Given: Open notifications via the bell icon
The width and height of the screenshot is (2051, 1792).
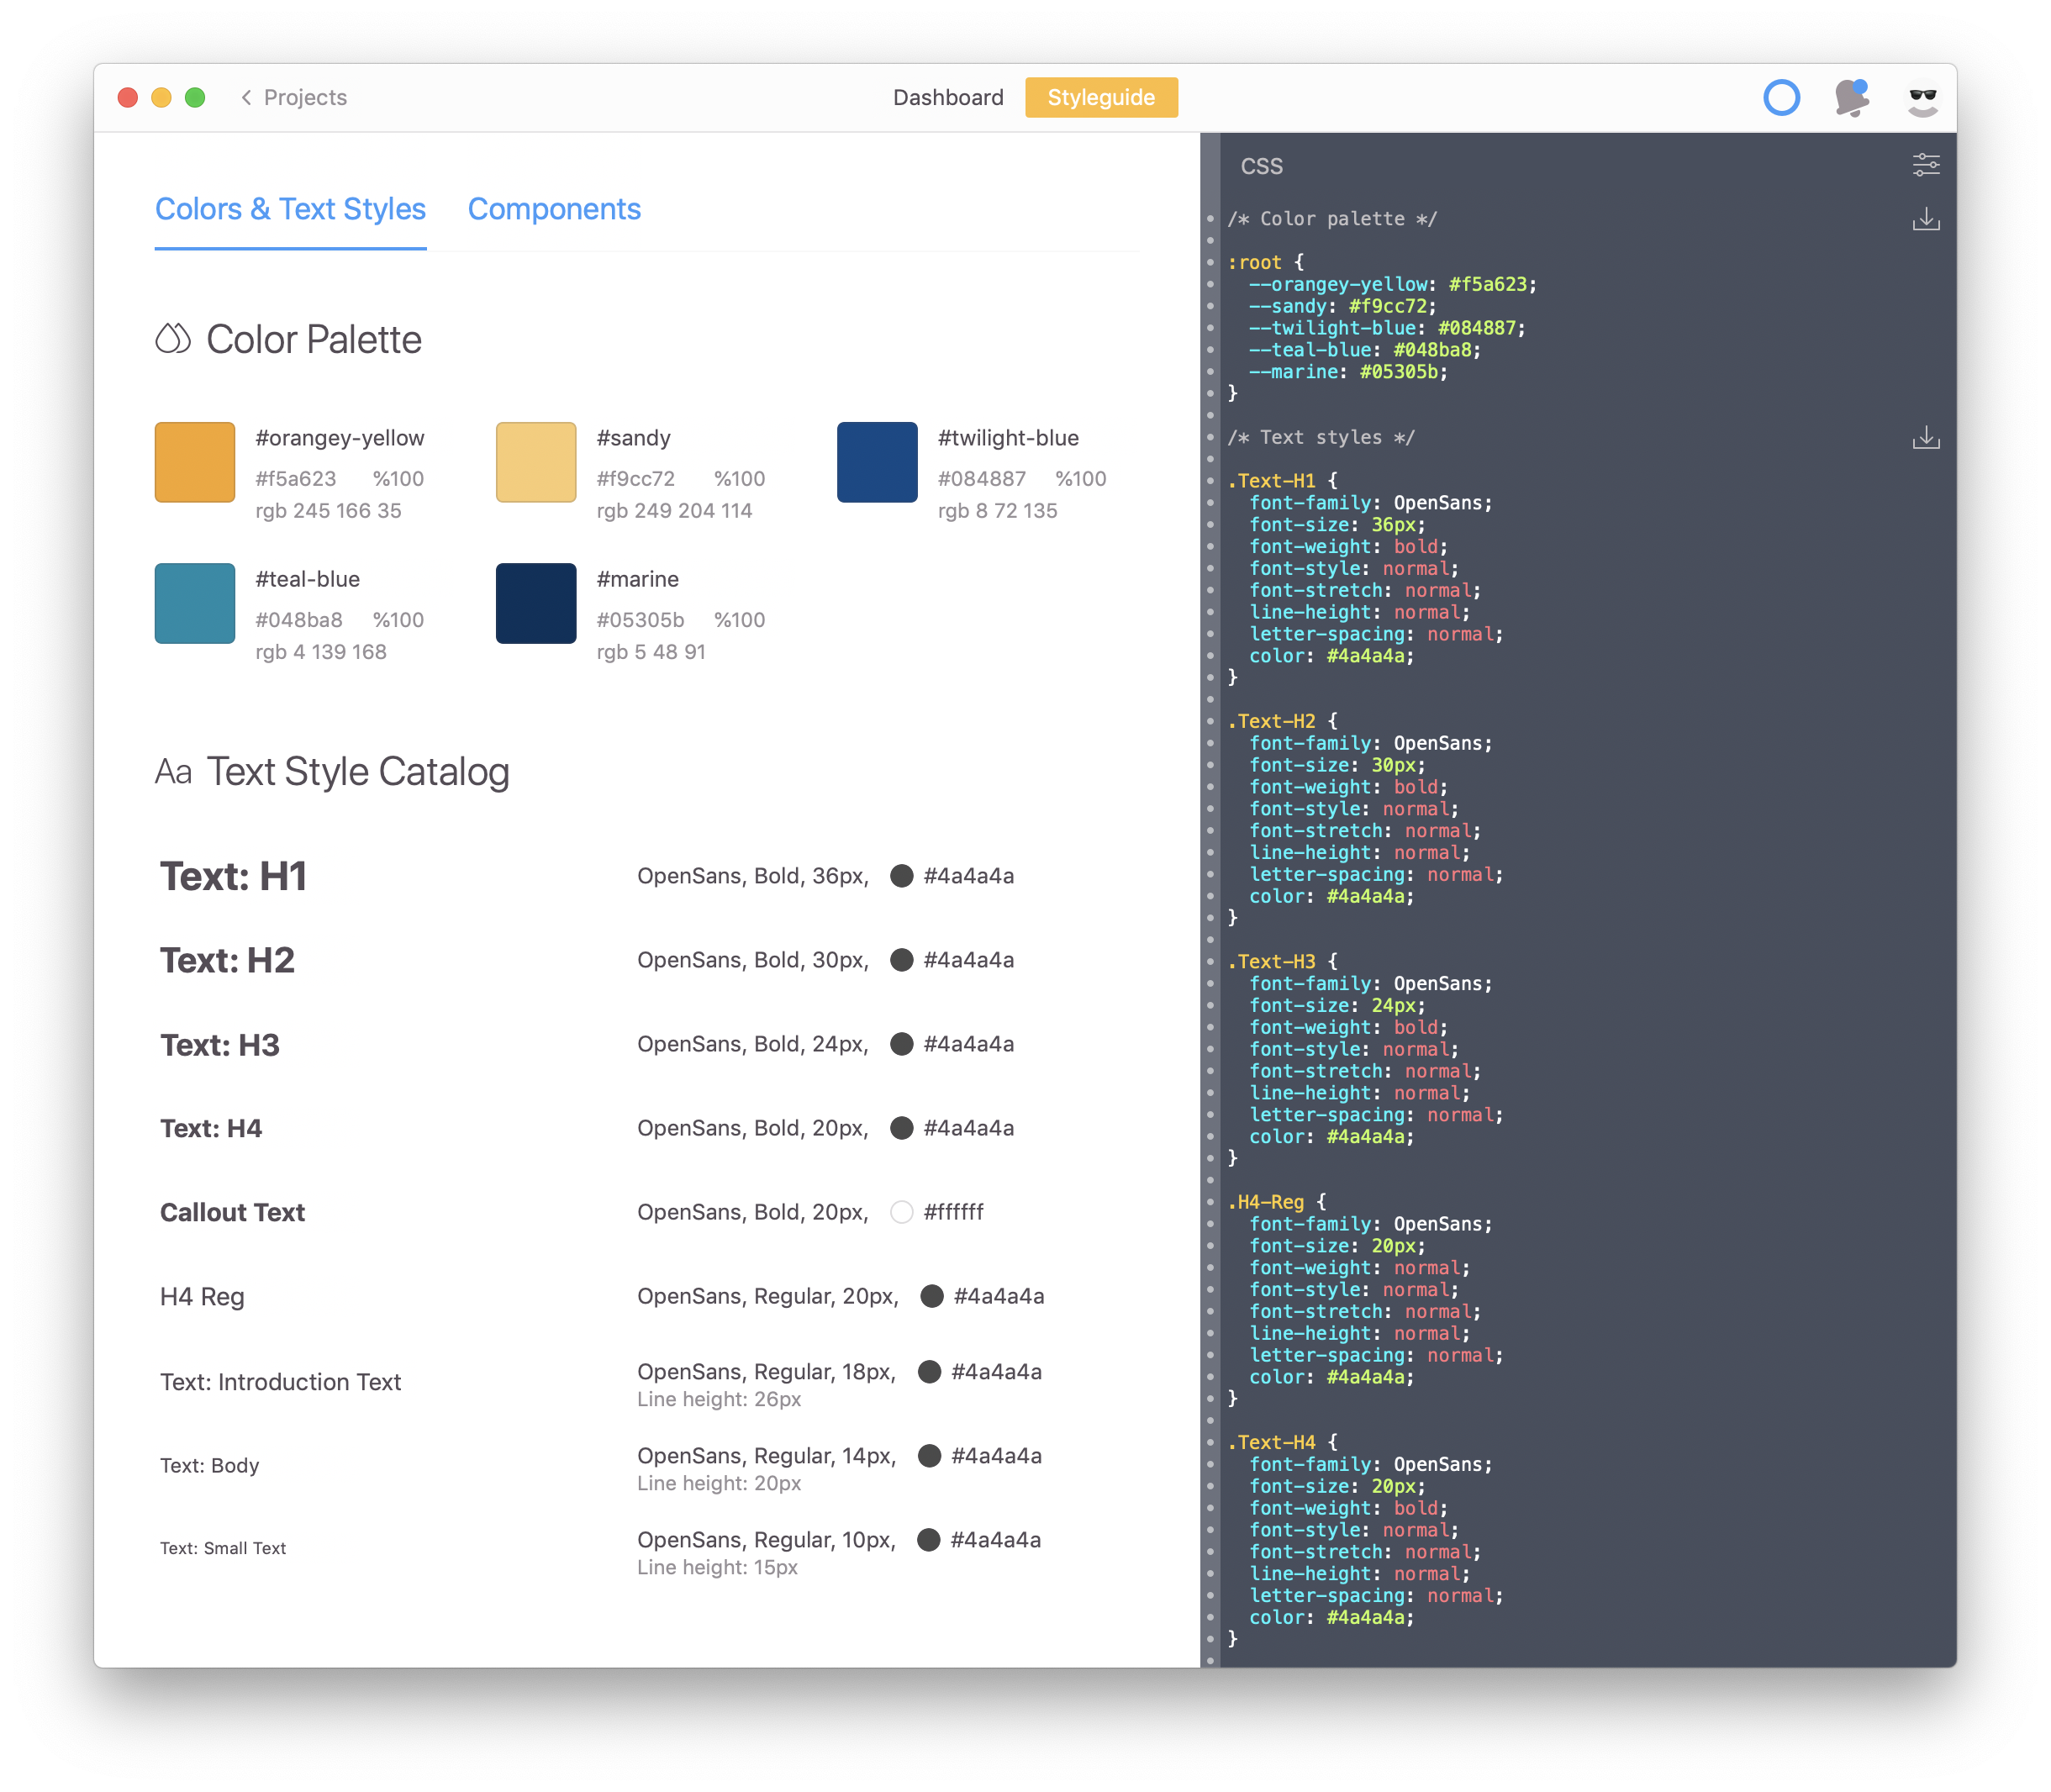Looking at the screenshot, I should (1851, 97).
